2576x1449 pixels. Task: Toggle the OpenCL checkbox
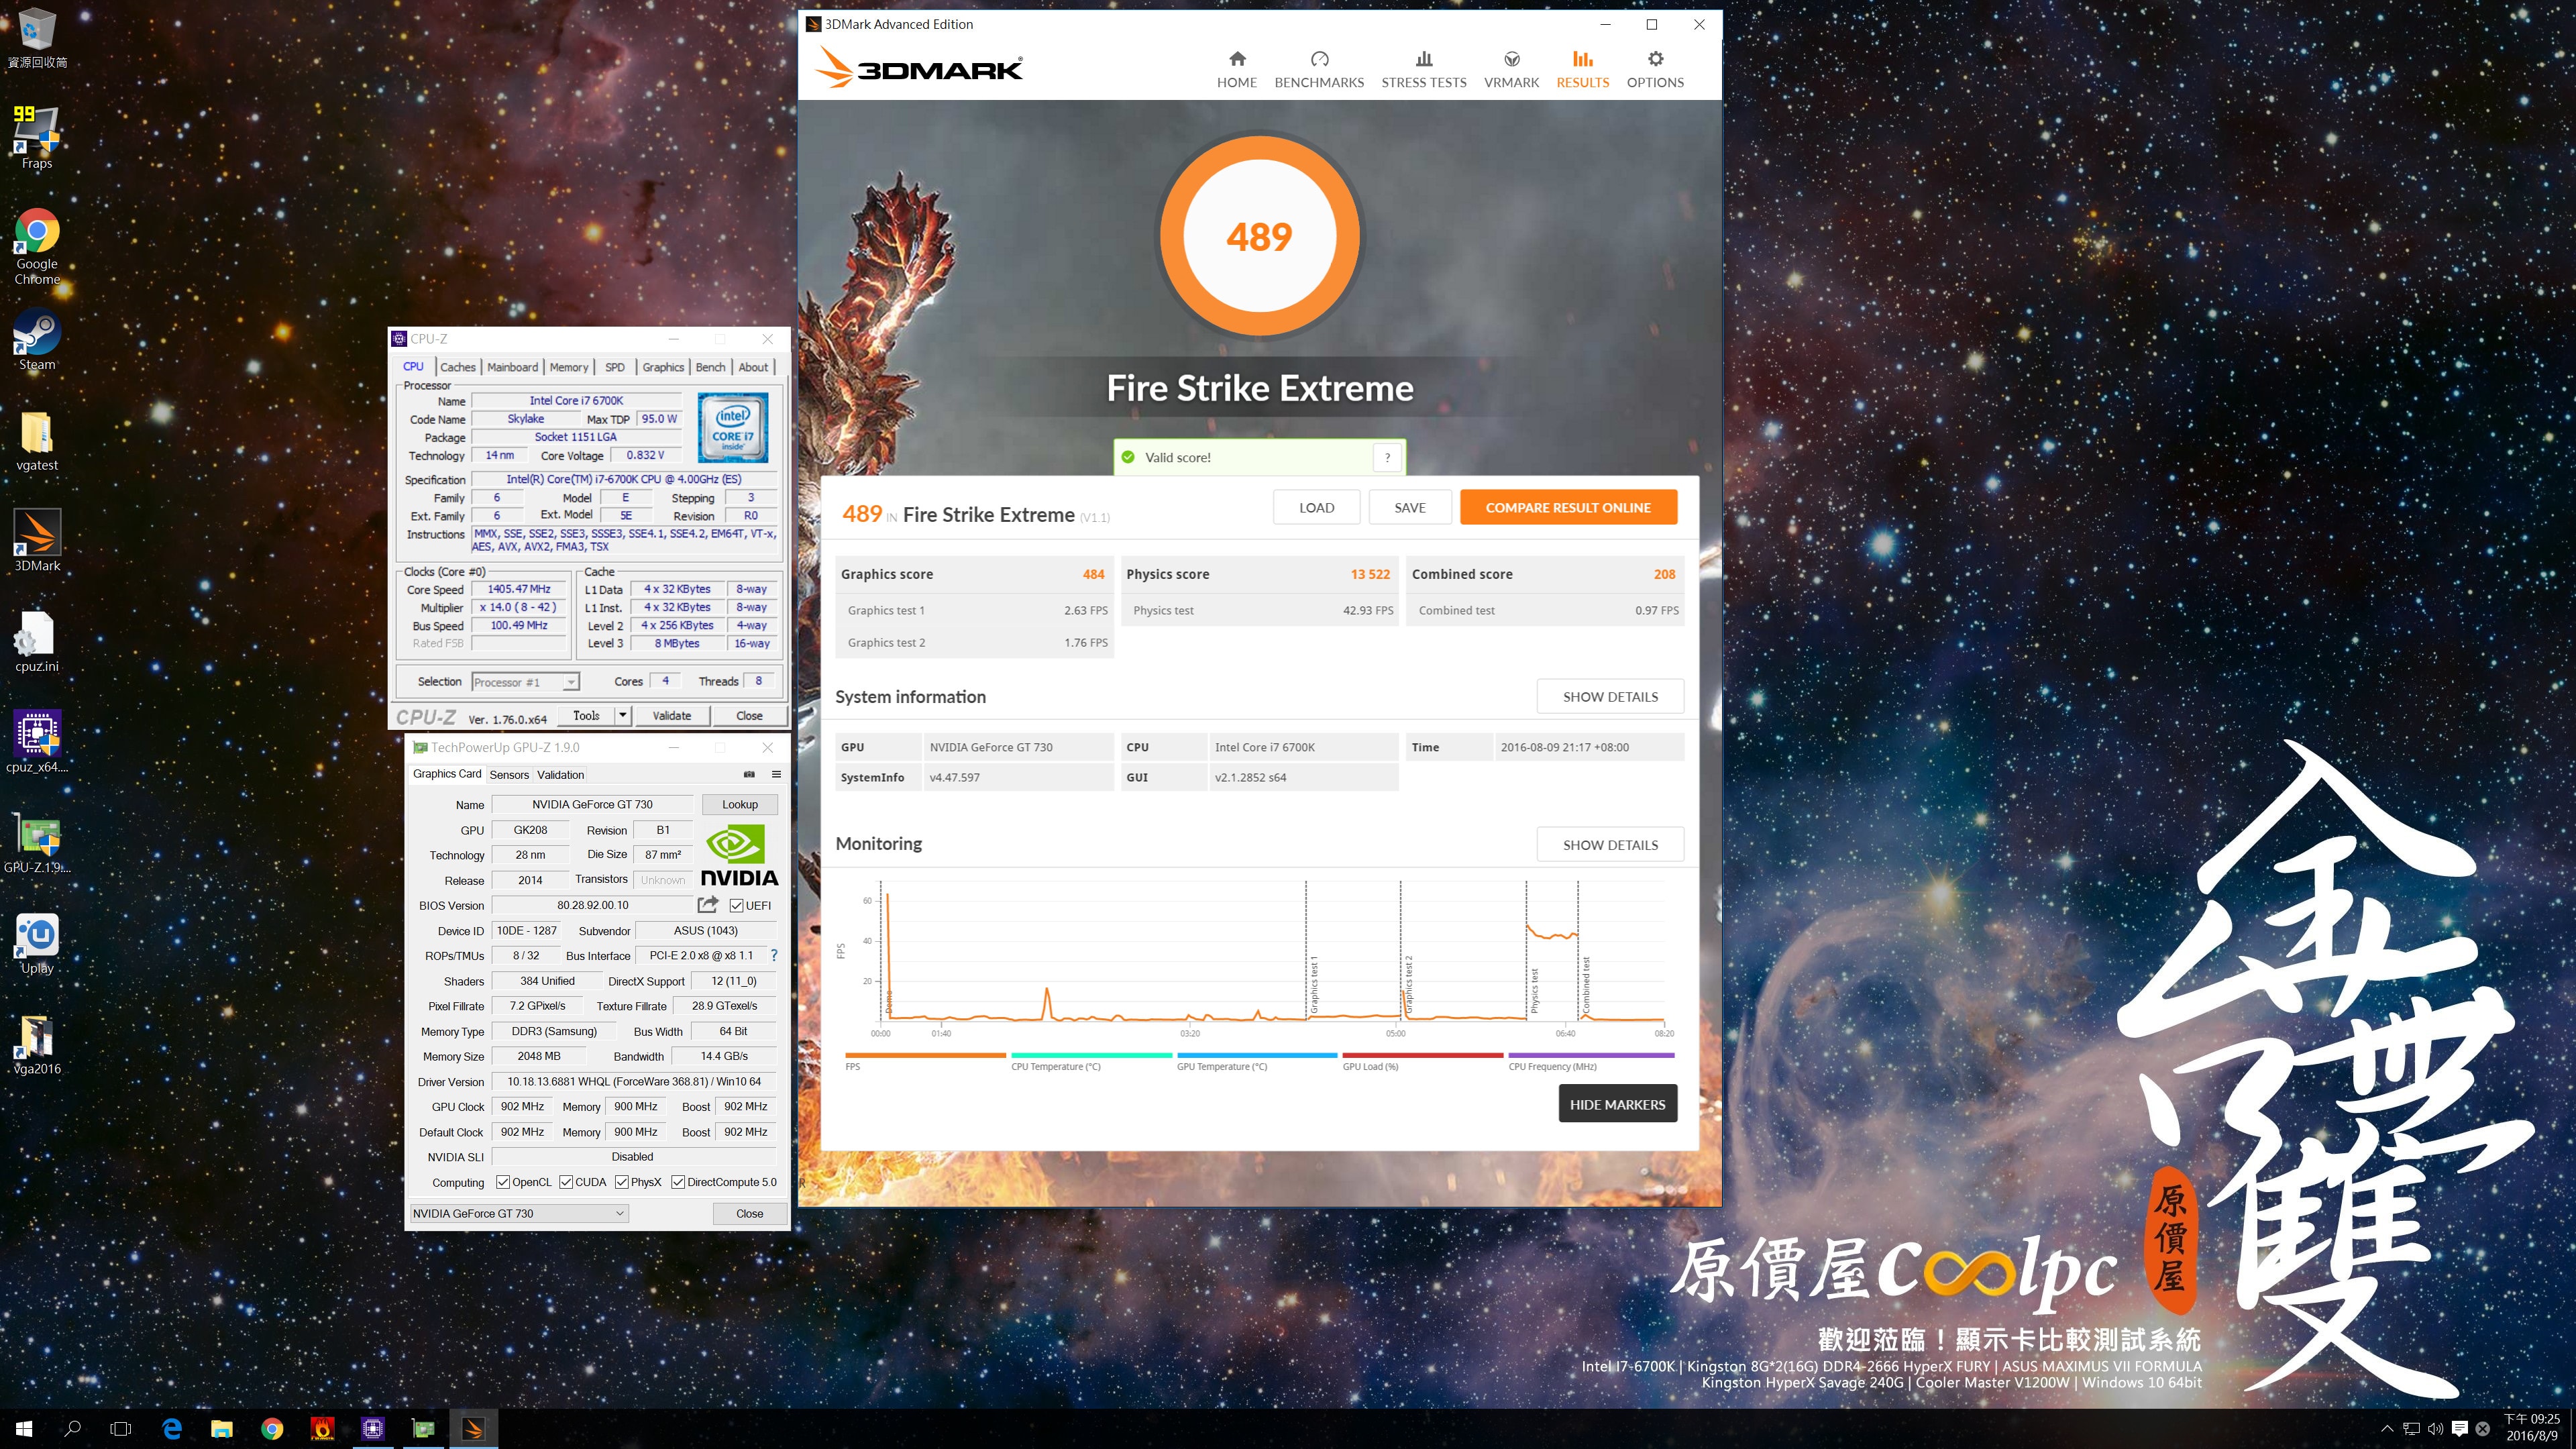(503, 1182)
